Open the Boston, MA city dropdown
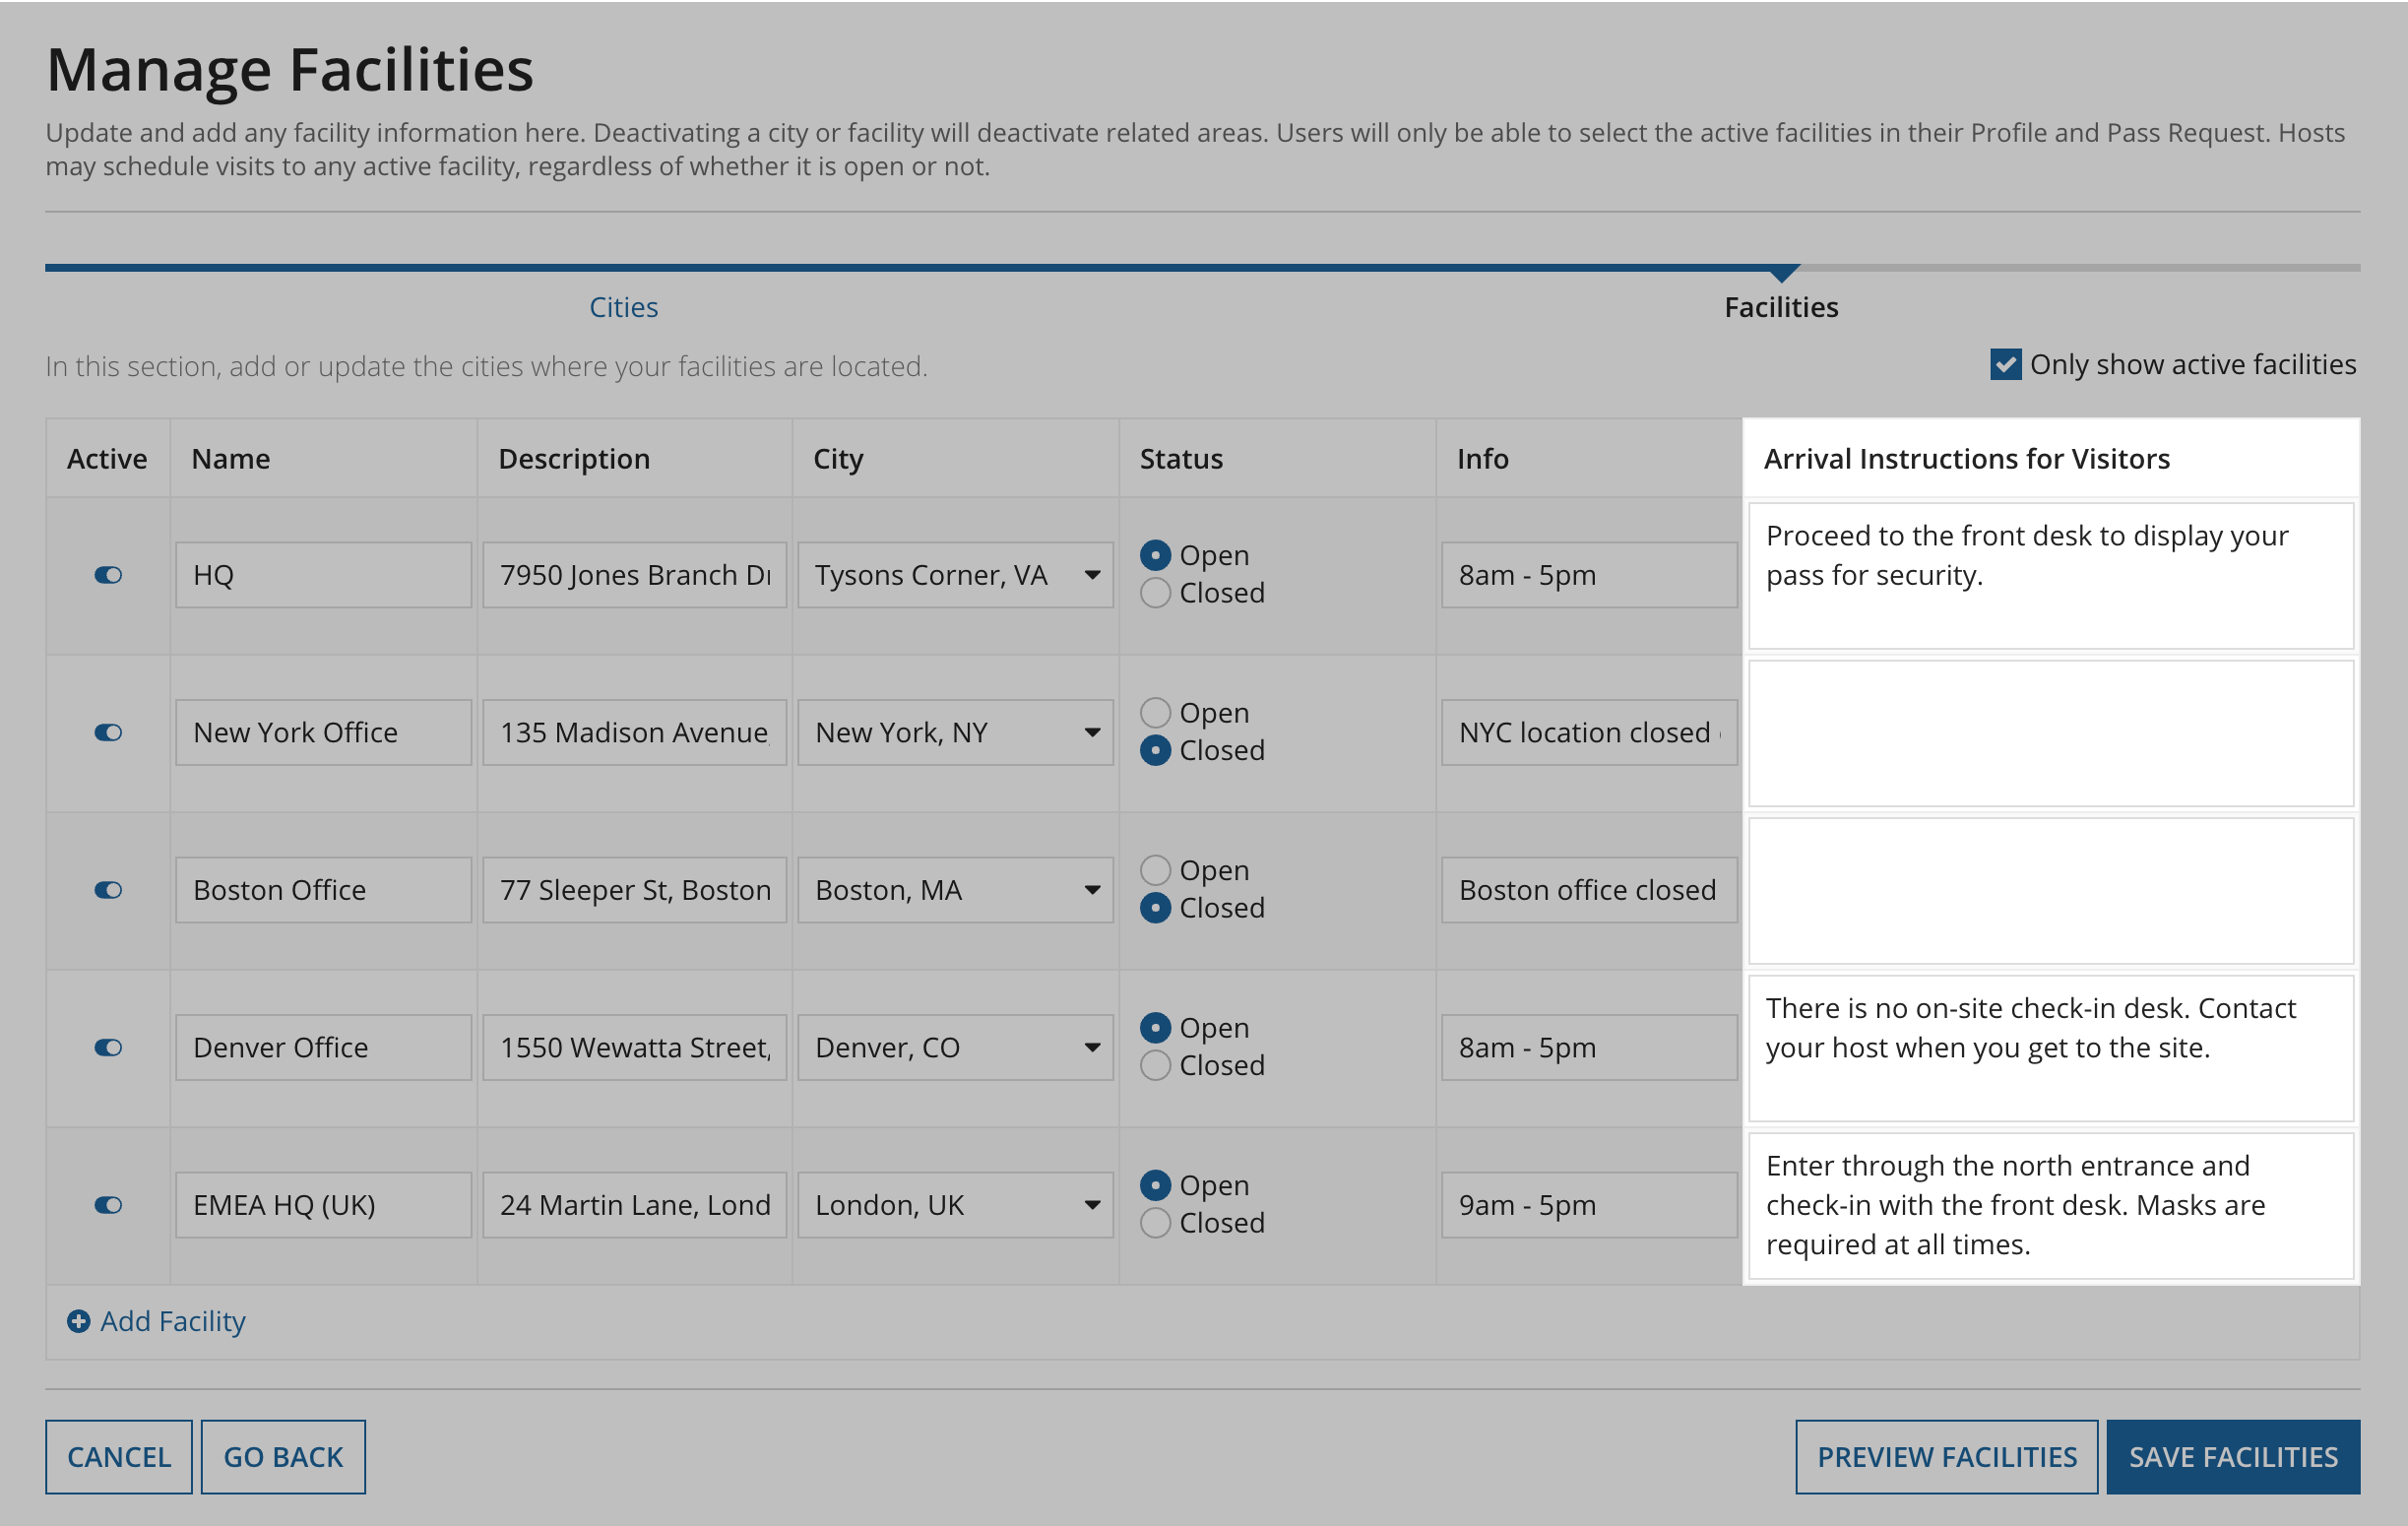Viewport: 2408px width, 1526px height. pos(955,890)
